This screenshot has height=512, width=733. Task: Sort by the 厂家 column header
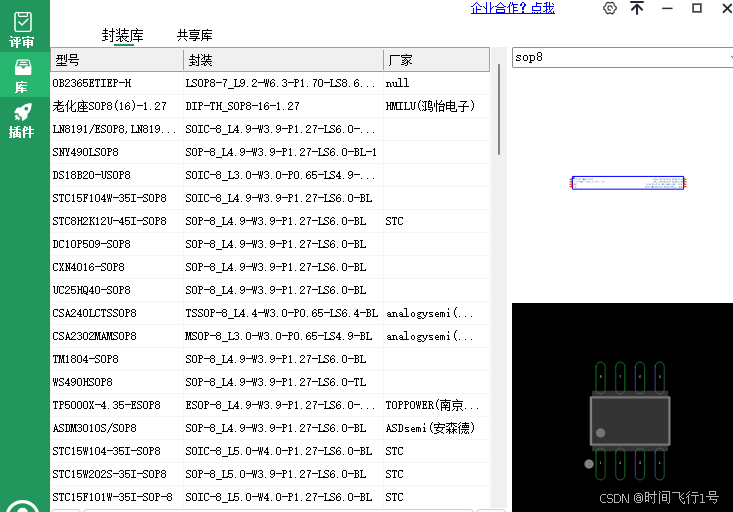coord(436,60)
